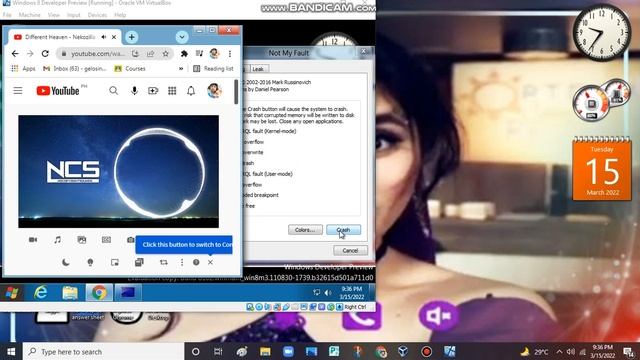Open the Reading list button
Image resolution: width=640 pixels, height=360 pixels.
[x=213, y=69]
